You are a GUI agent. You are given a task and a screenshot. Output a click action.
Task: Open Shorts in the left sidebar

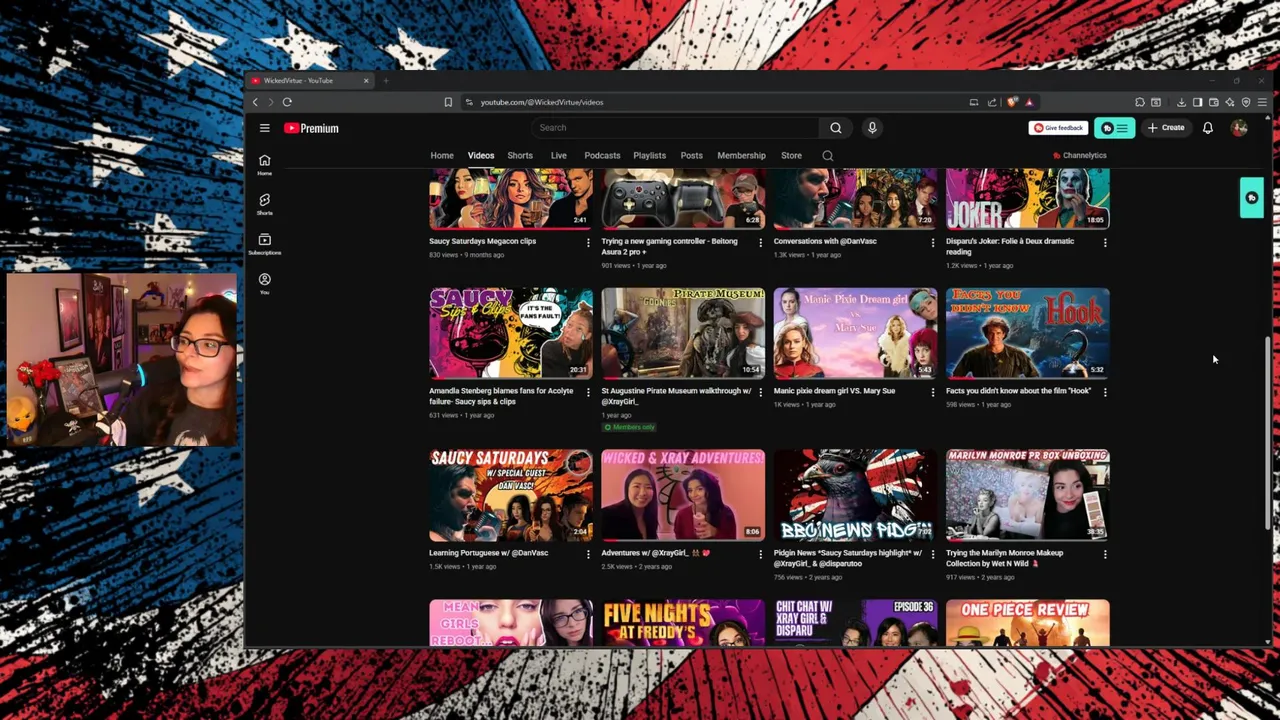(264, 204)
